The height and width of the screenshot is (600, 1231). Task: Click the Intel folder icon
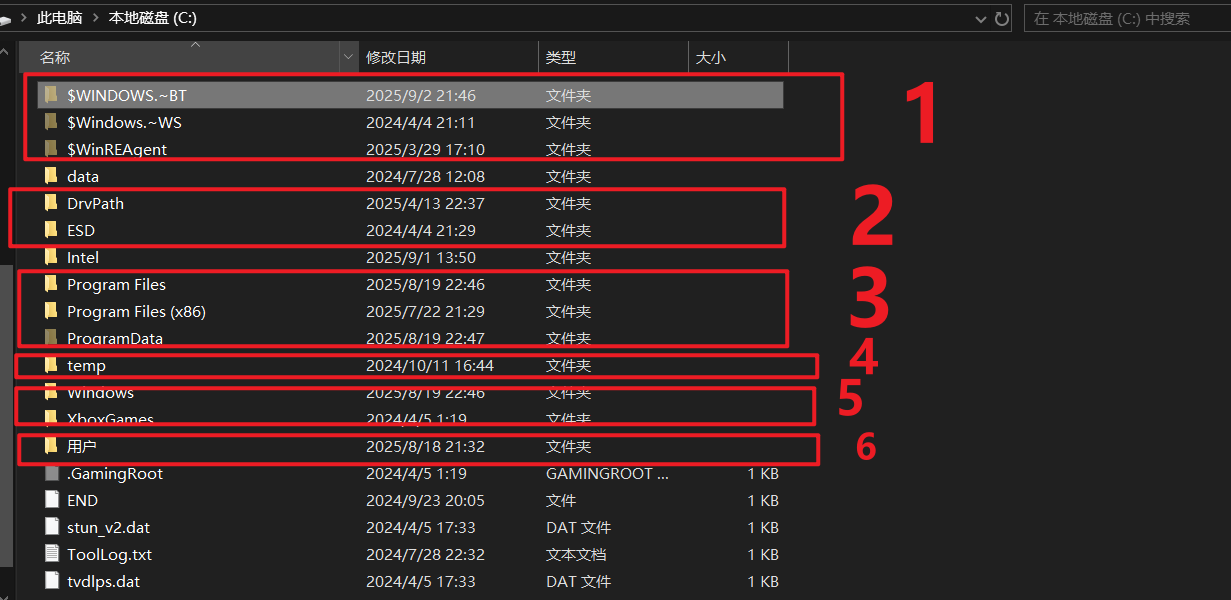coord(51,258)
